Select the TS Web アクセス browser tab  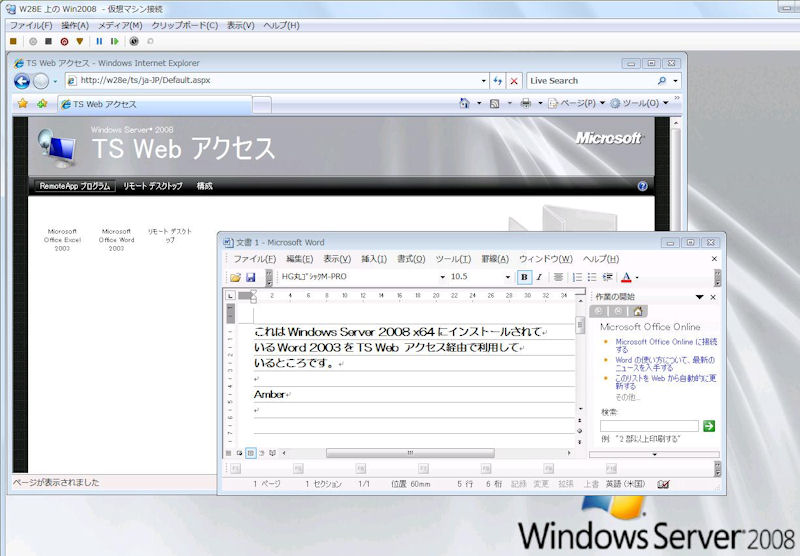(x=155, y=104)
